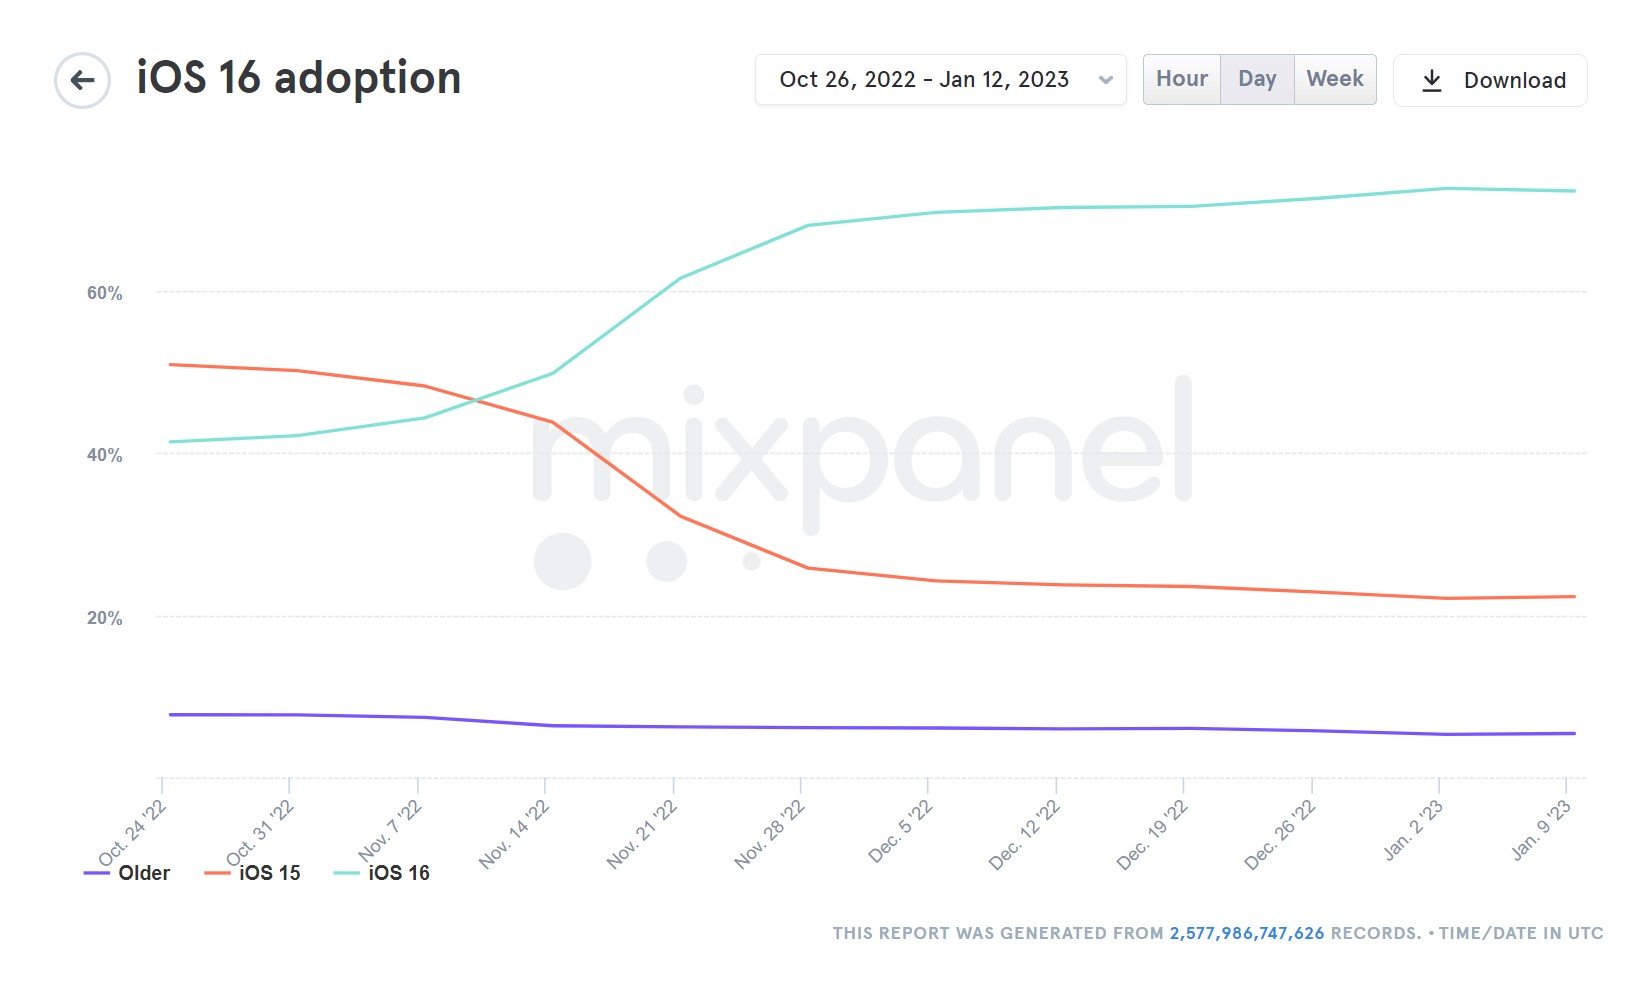Expand the Oct 26 - Jan 12 picker chevron
The width and height of the screenshot is (1648, 1000).
[x=1104, y=79]
